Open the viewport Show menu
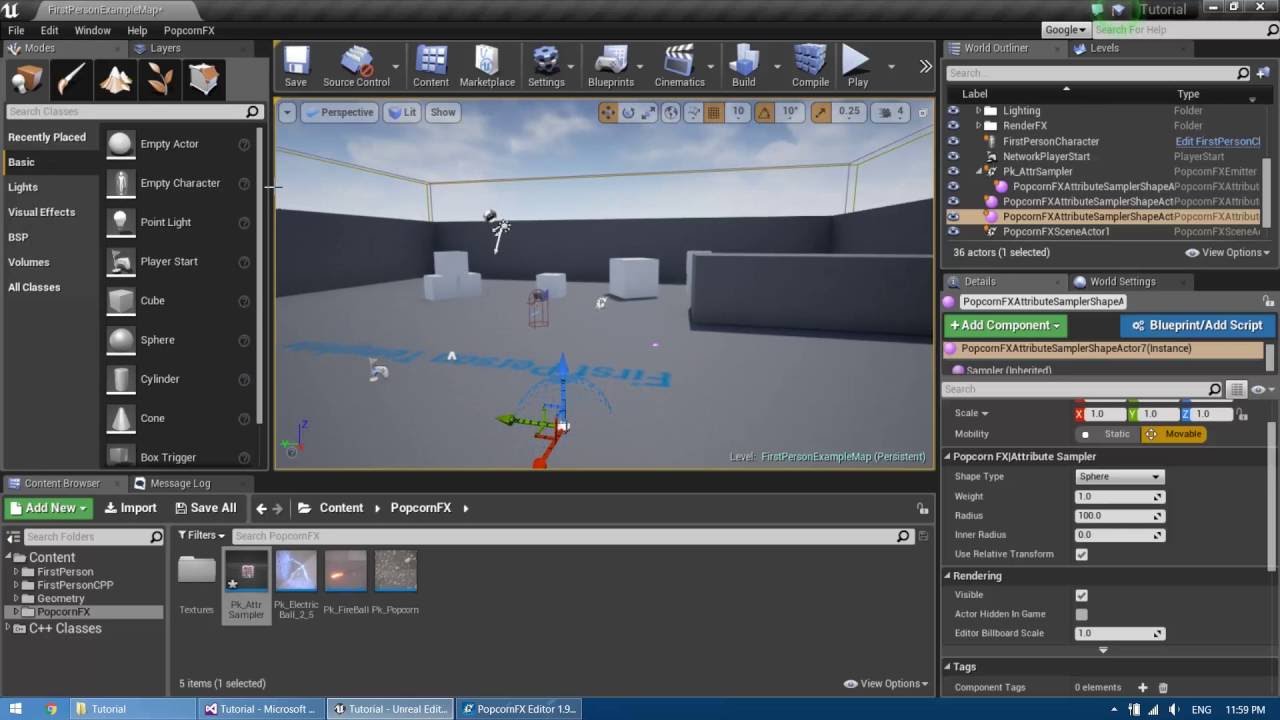This screenshot has height=720, width=1280. point(443,112)
